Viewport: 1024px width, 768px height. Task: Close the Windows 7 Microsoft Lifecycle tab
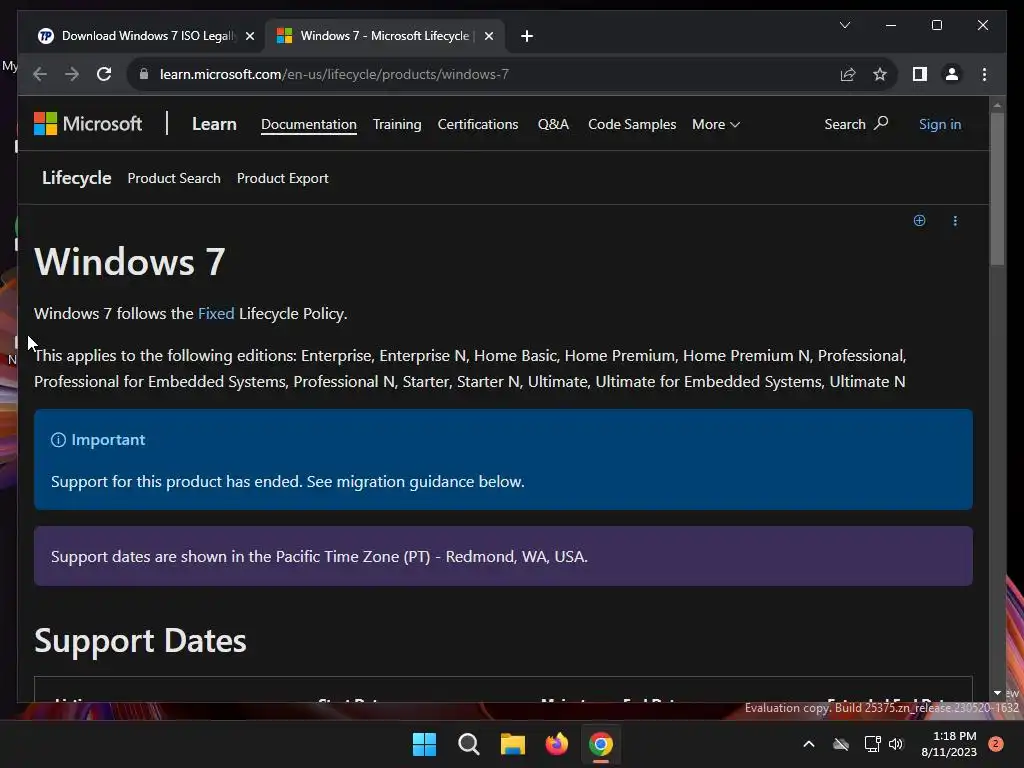[488, 37]
